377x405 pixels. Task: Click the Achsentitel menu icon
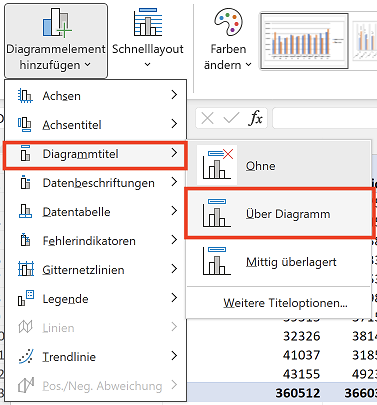coord(25,125)
